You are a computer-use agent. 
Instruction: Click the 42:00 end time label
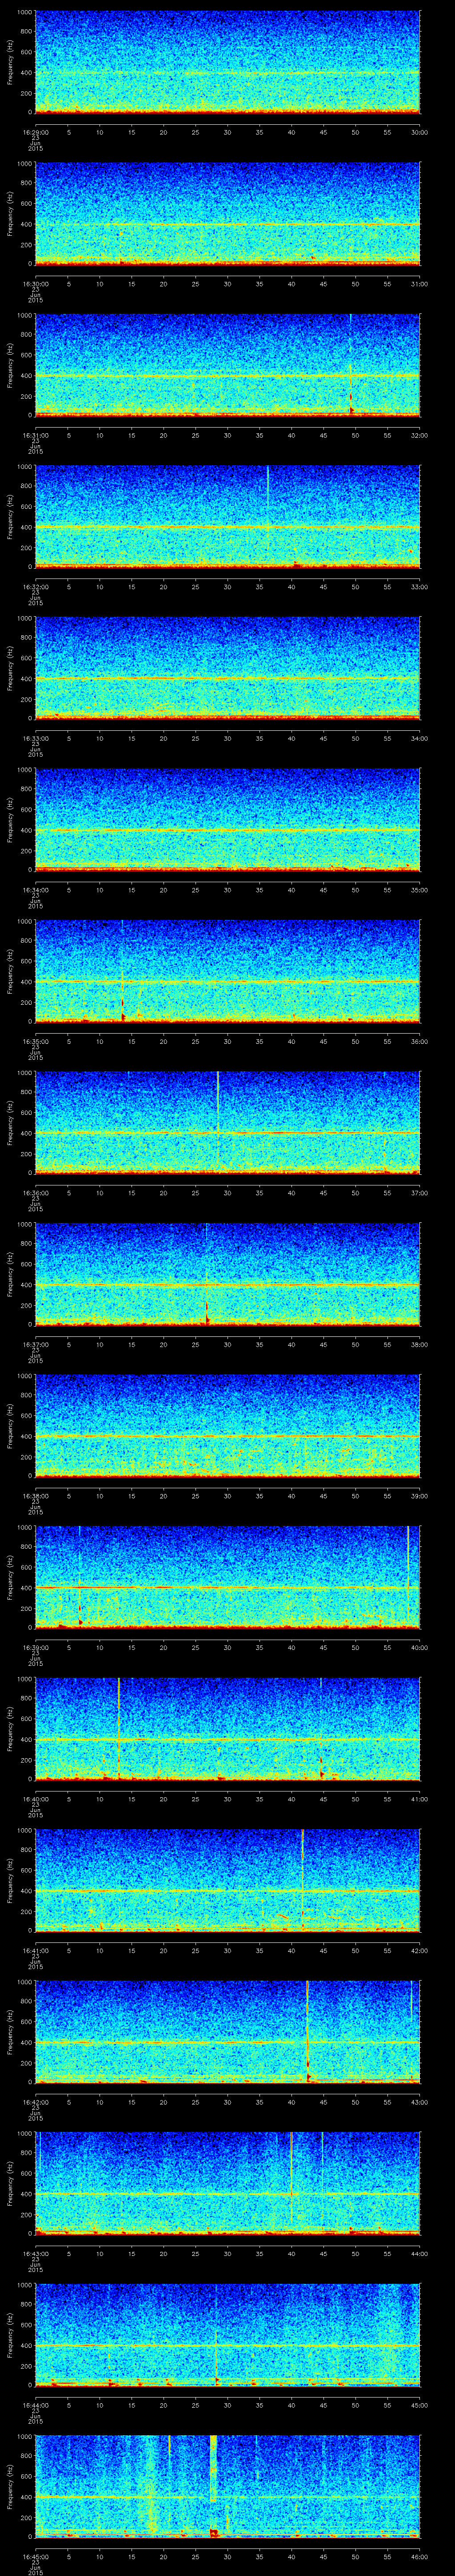coord(420,1951)
